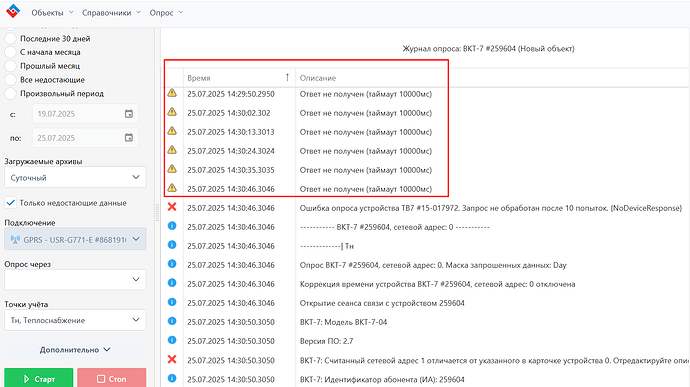Click warning icon for 14:30:35.3035 row
This screenshot has height=387, width=690.
click(172, 169)
